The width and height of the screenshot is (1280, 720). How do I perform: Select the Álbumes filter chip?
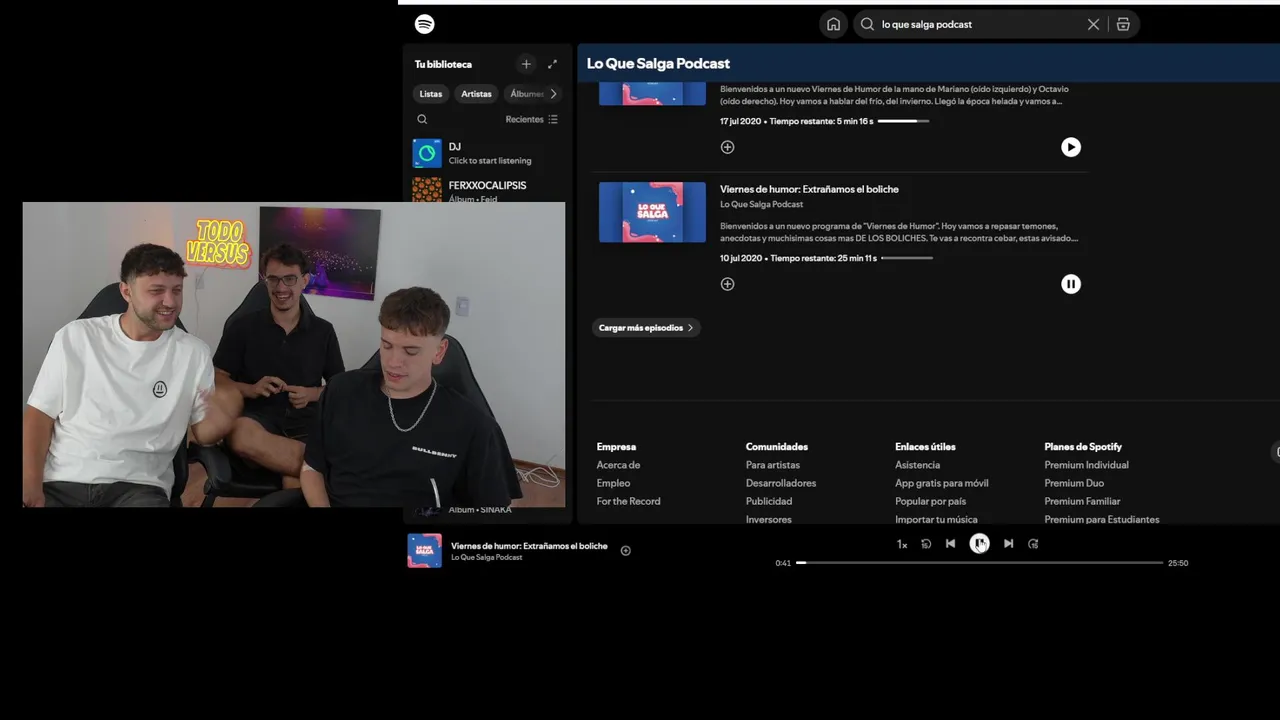click(526, 94)
